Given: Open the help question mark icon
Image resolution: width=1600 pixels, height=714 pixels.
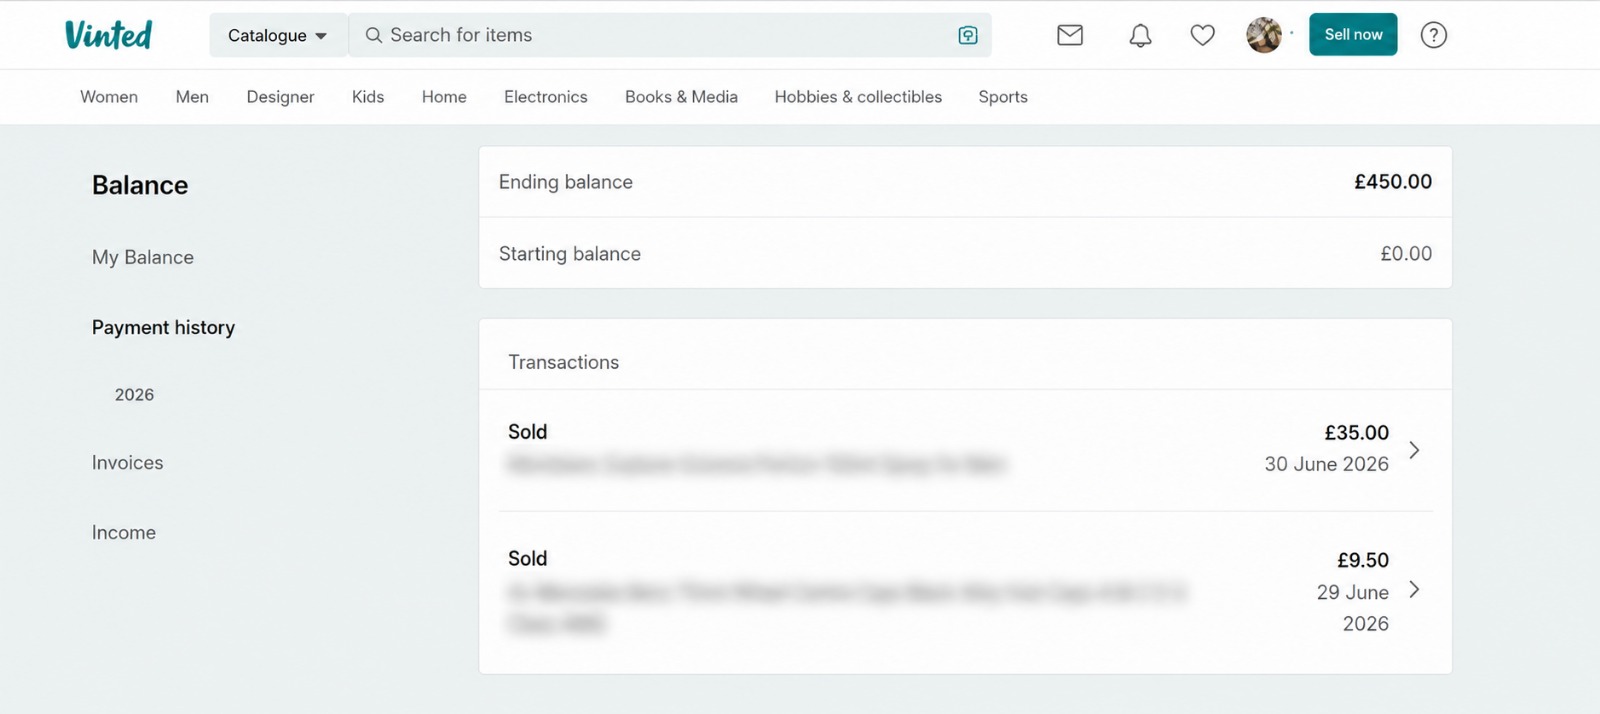Looking at the screenshot, I should [x=1434, y=35].
